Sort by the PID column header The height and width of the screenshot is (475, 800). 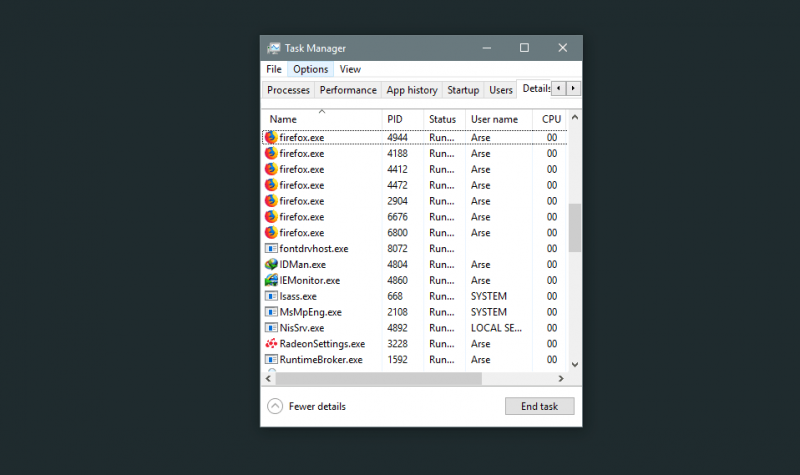[403, 119]
